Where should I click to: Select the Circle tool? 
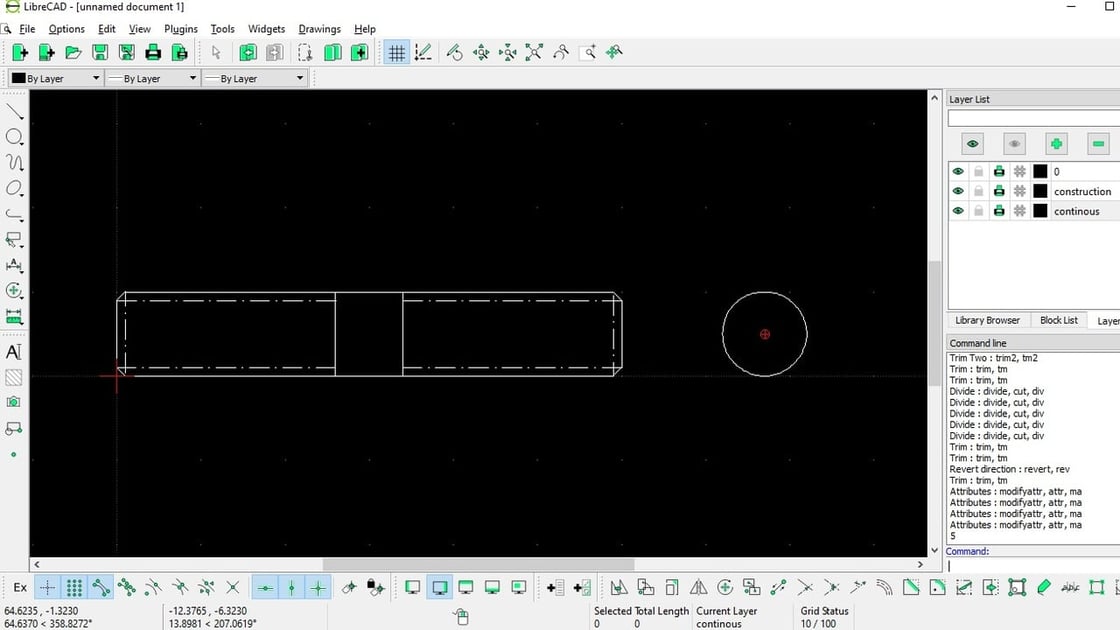[13, 136]
